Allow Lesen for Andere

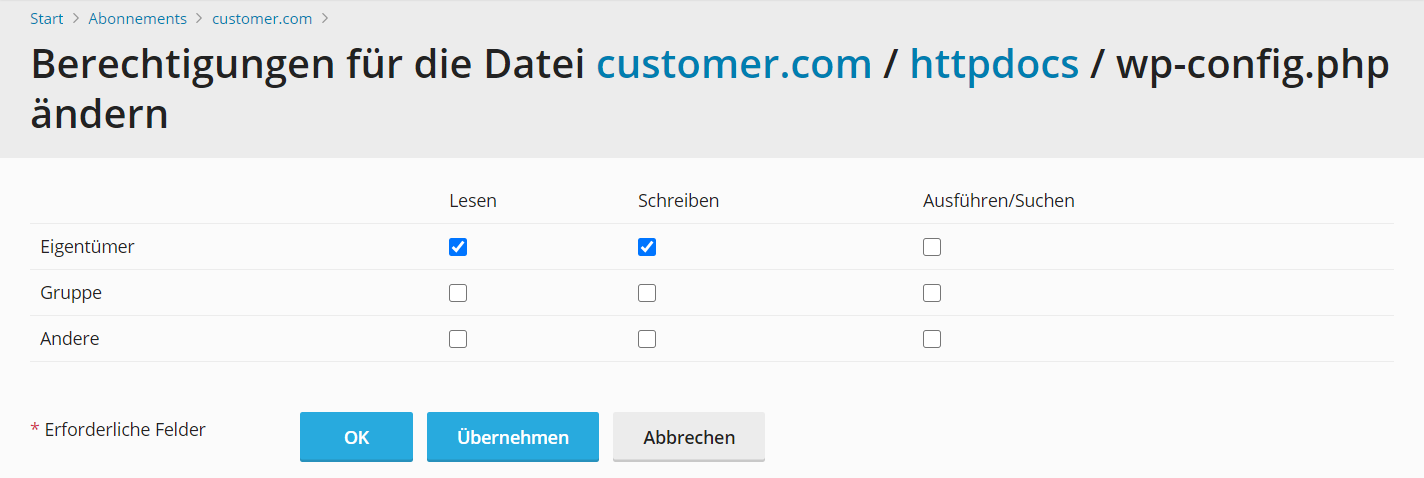coord(458,339)
